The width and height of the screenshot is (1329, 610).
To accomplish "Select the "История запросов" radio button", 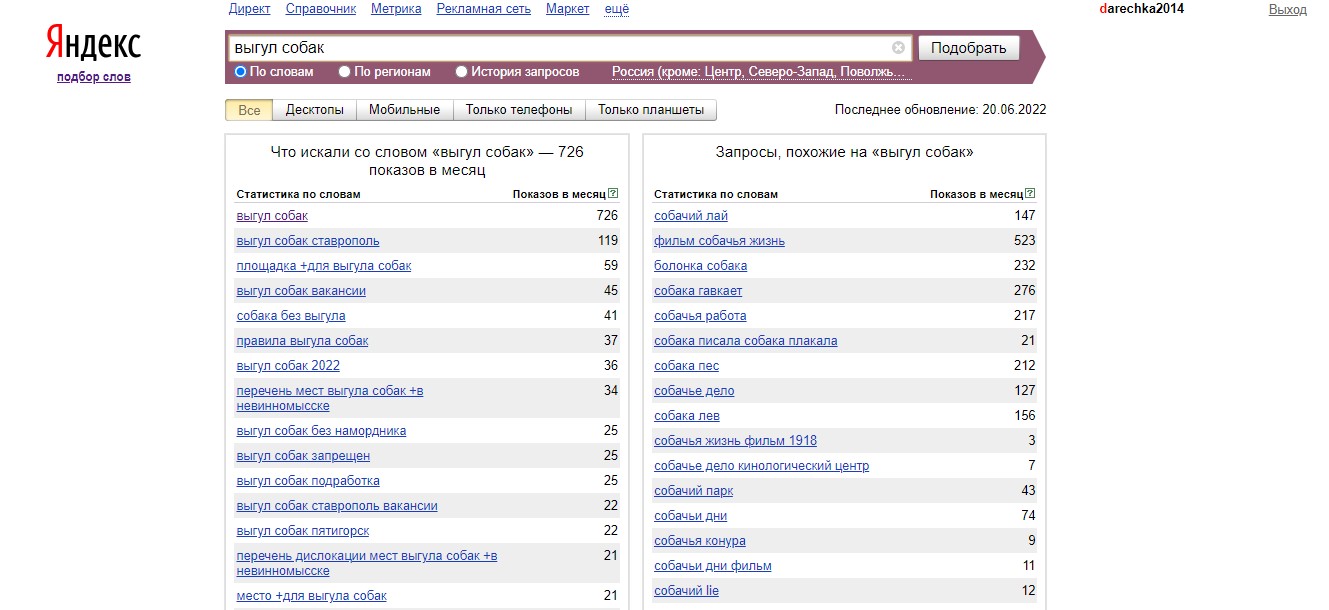I will tap(462, 72).
